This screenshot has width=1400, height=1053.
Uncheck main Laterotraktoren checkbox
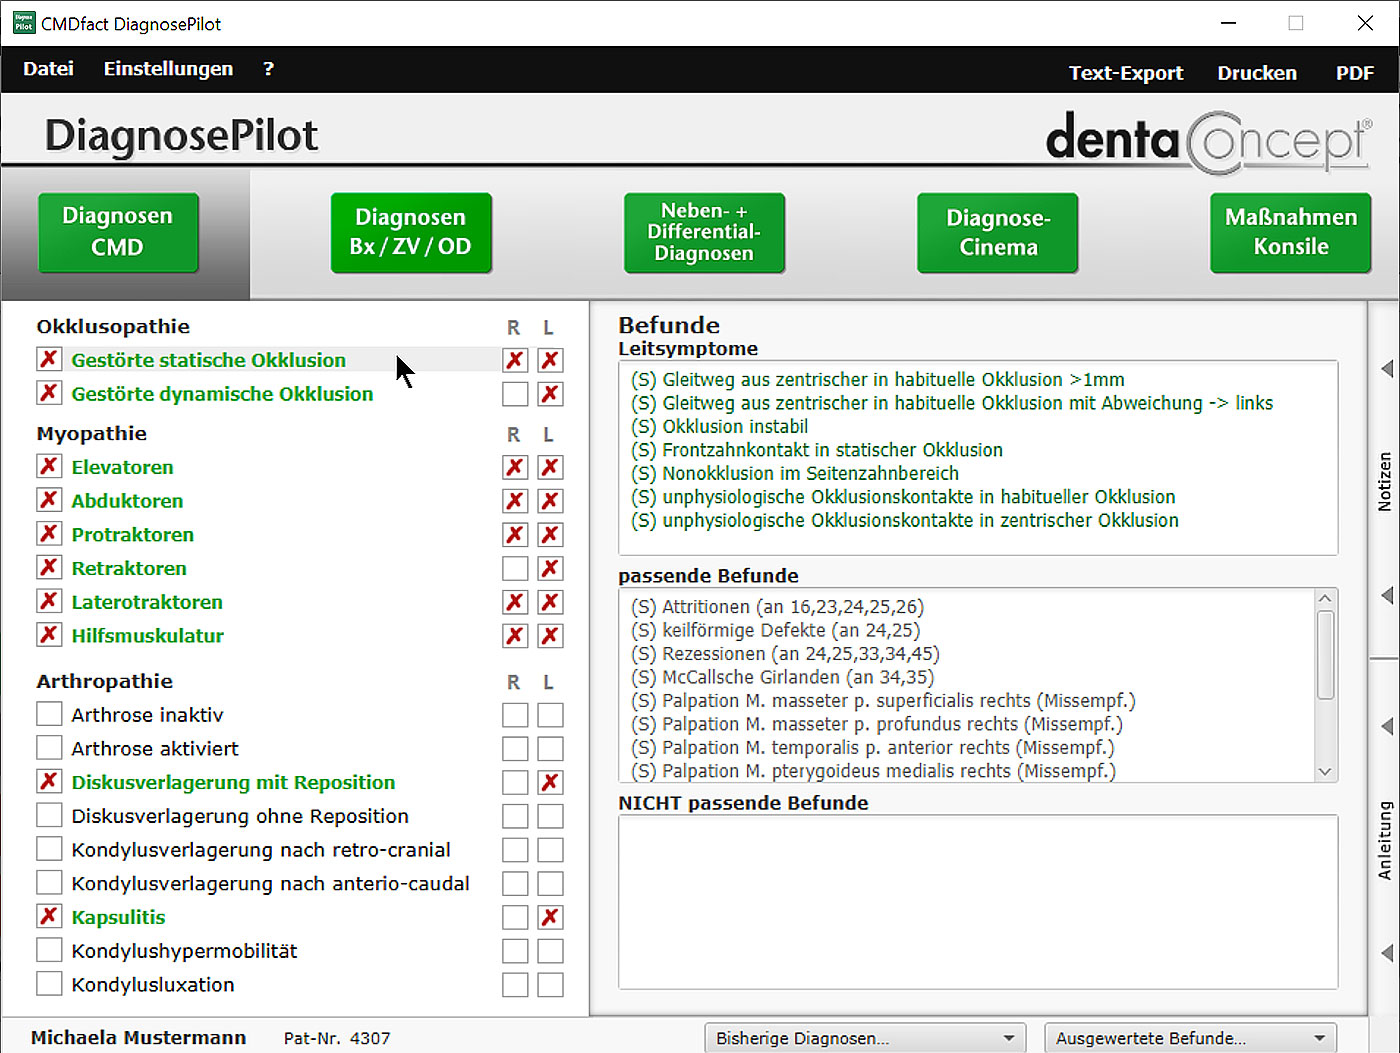[x=49, y=601]
